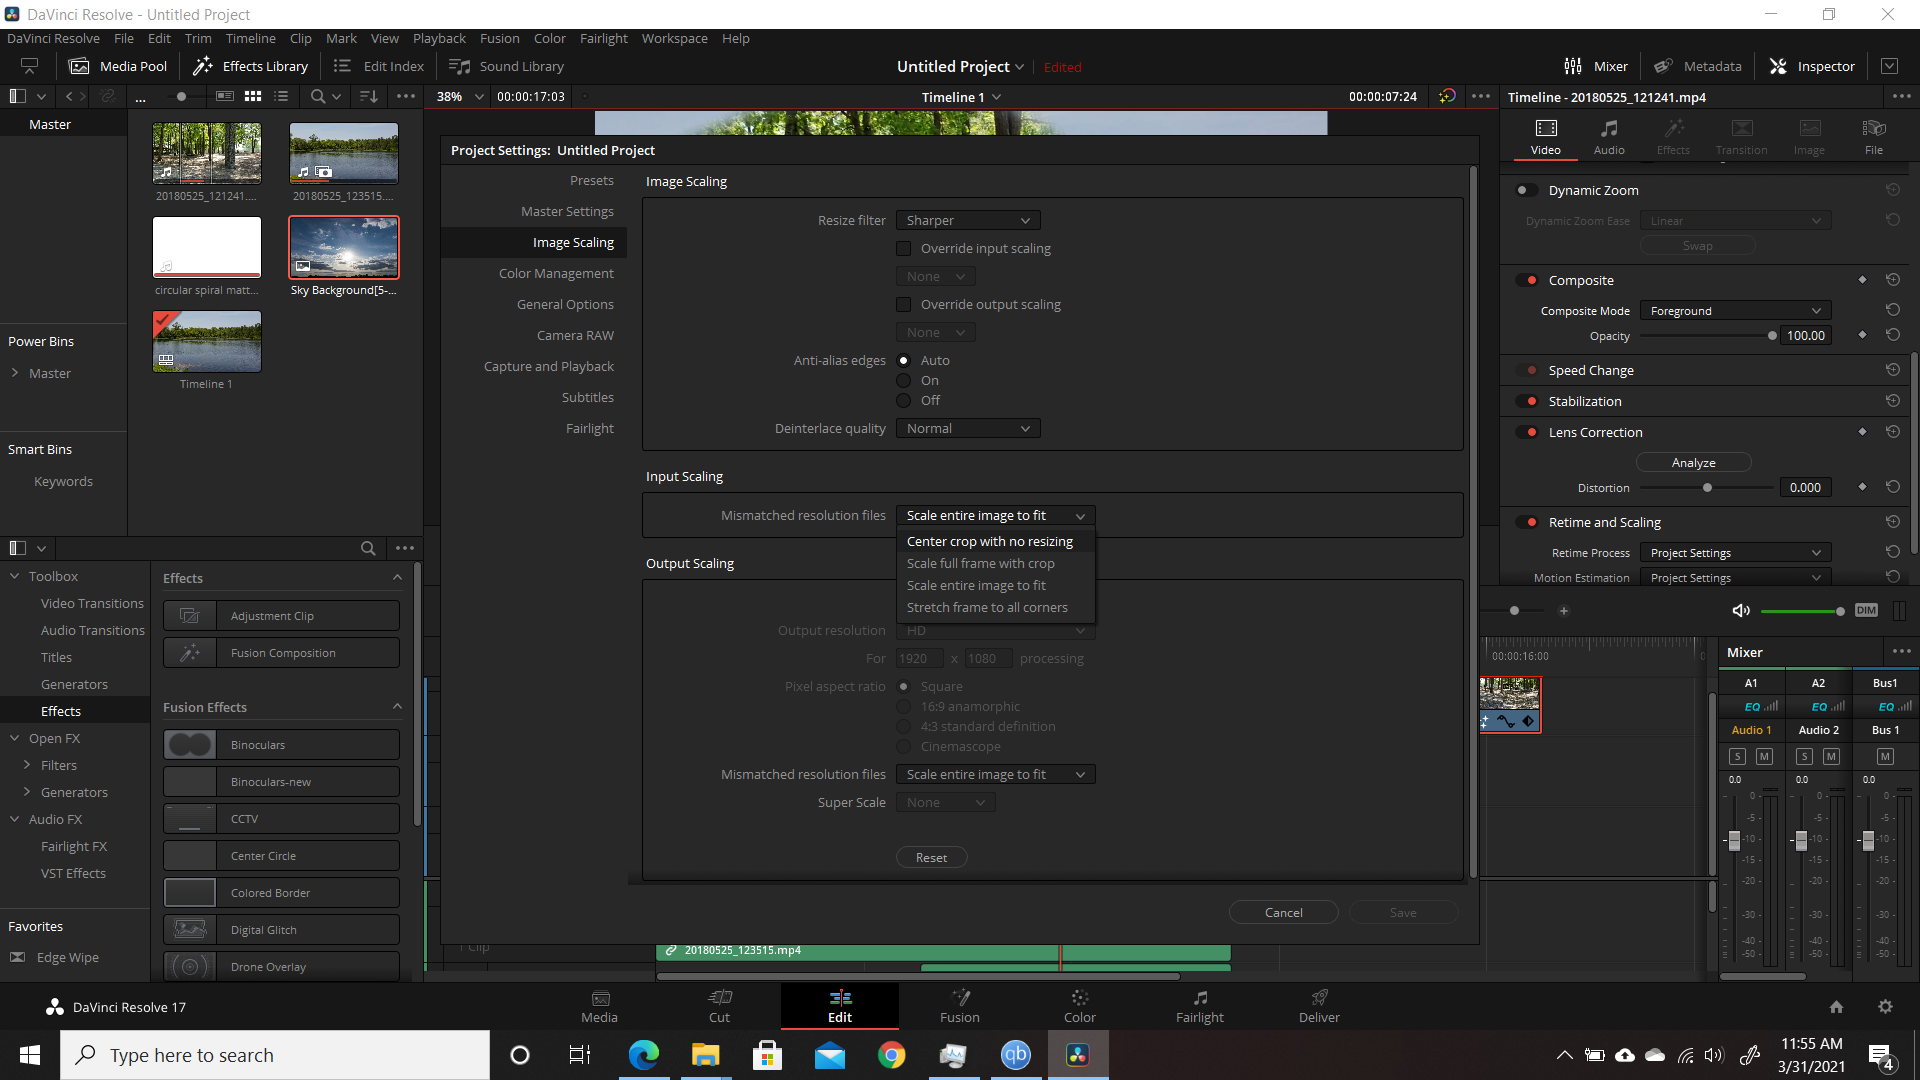1920x1080 pixels.
Task: Click the media pool search icon
Action: click(x=317, y=96)
